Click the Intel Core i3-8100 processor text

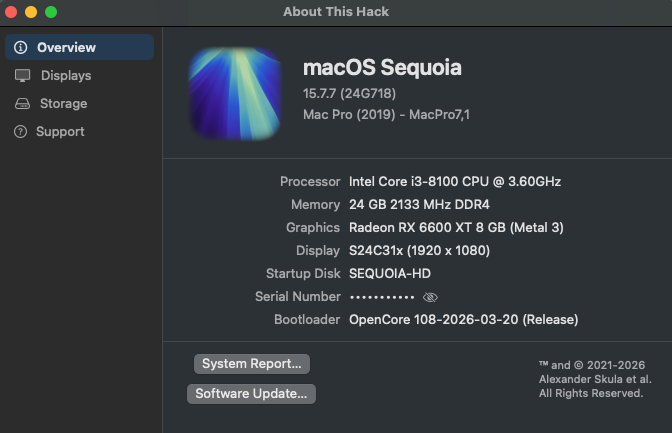pyautogui.click(x=455, y=181)
